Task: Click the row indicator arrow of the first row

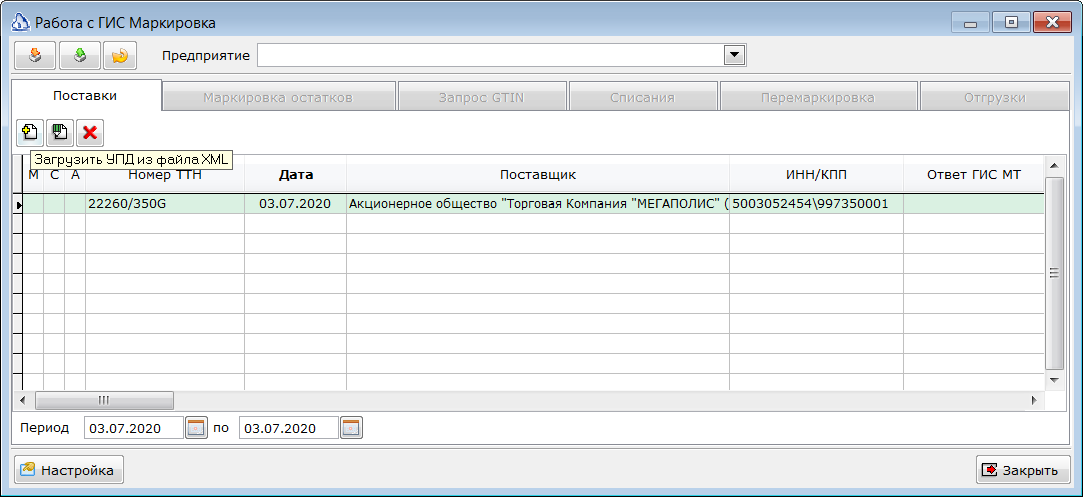Action: [x=19, y=204]
